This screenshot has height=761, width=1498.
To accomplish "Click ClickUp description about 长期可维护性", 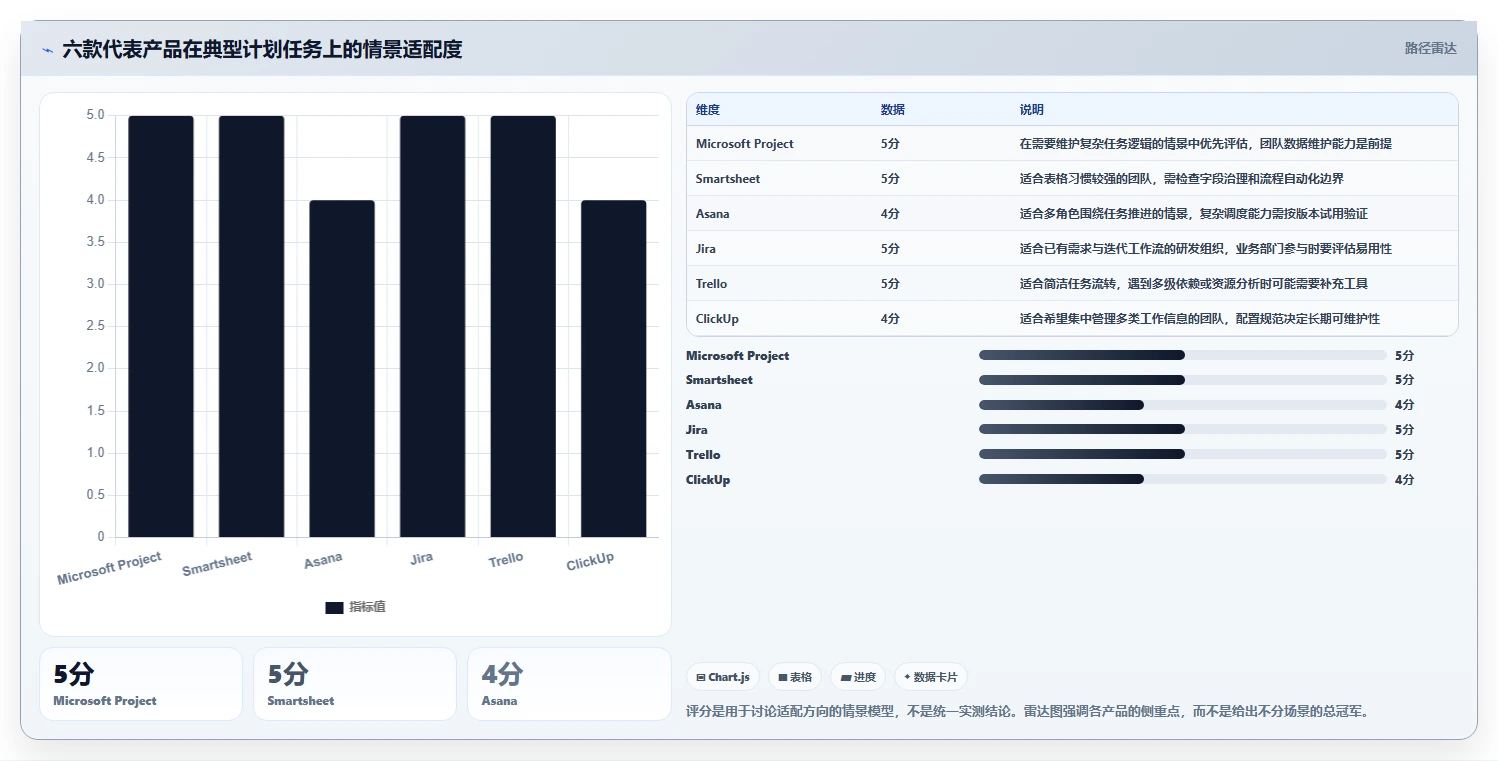I will click(1200, 319).
